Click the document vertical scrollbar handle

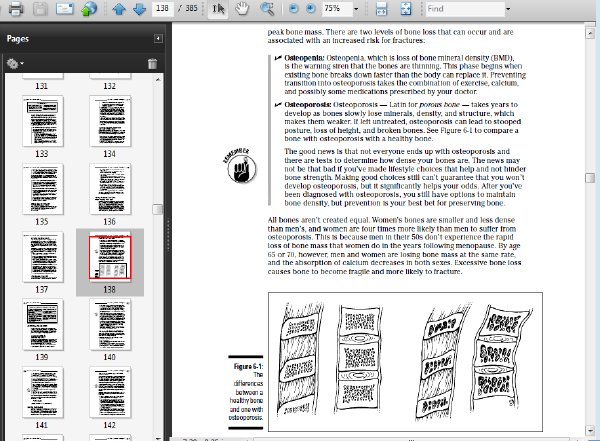pyautogui.click(x=590, y=178)
